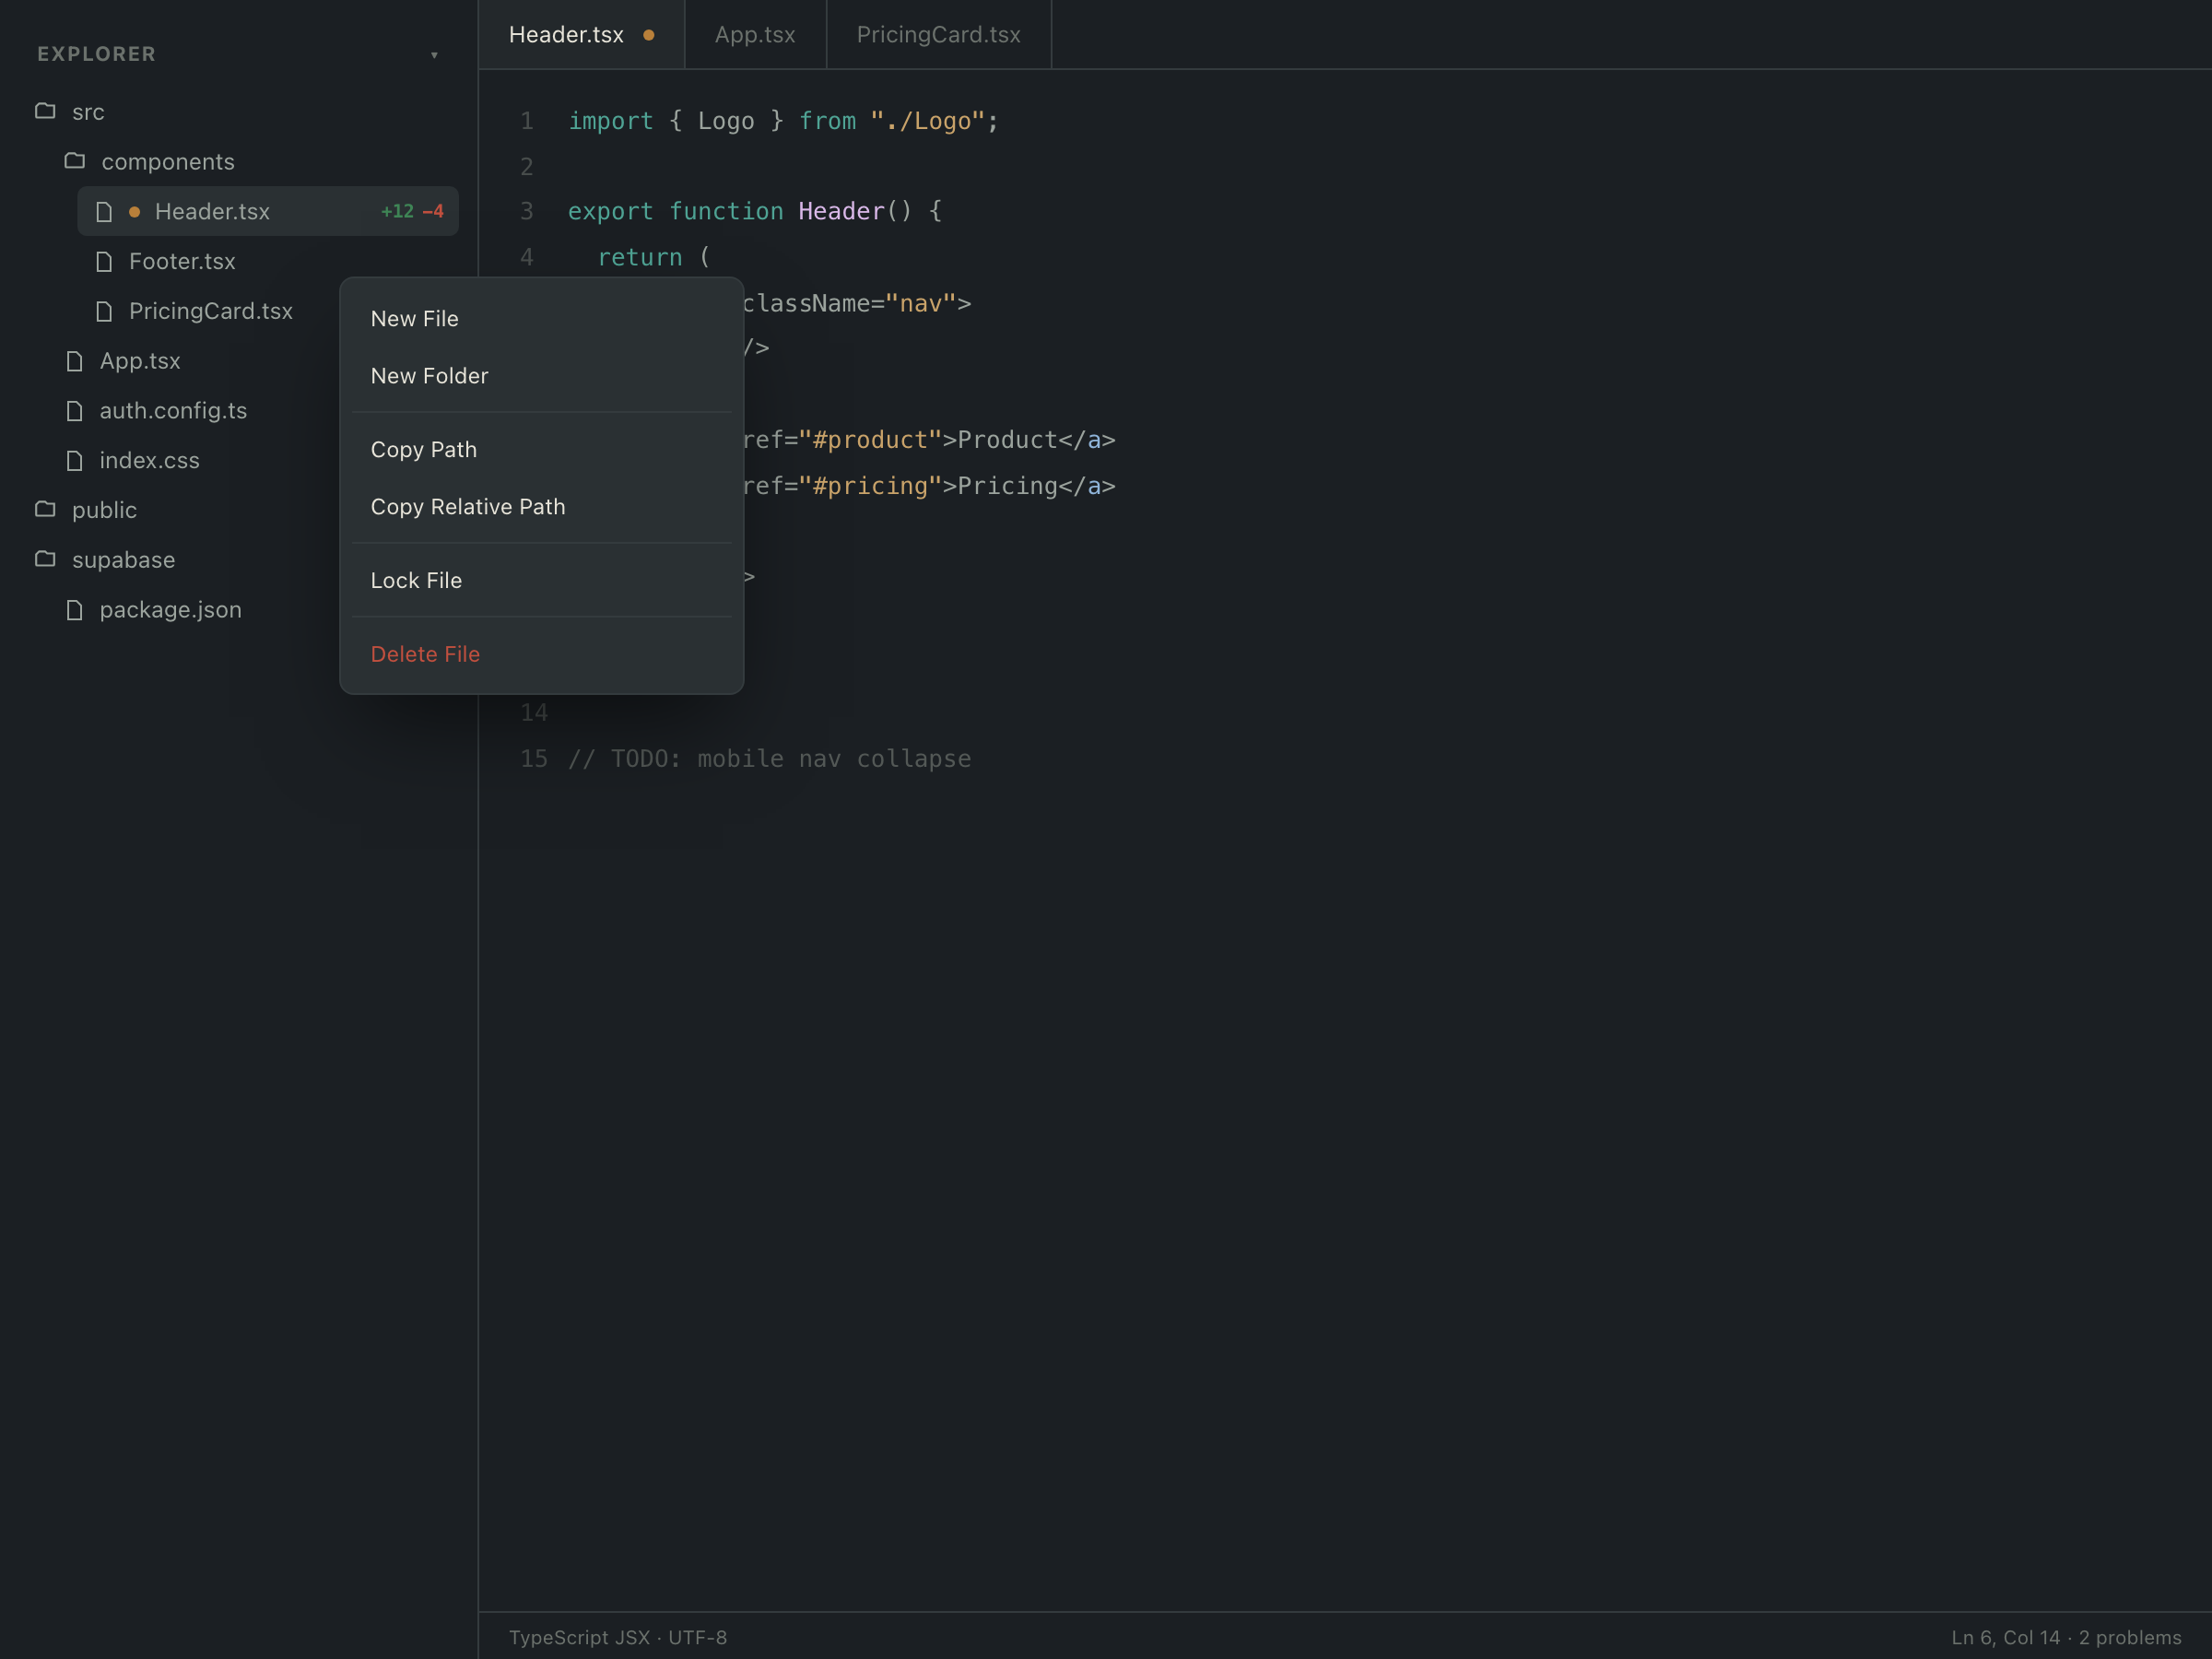Click the import Logo code line
Image resolution: width=2212 pixels, height=1659 pixels.
(x=784, y=121)
